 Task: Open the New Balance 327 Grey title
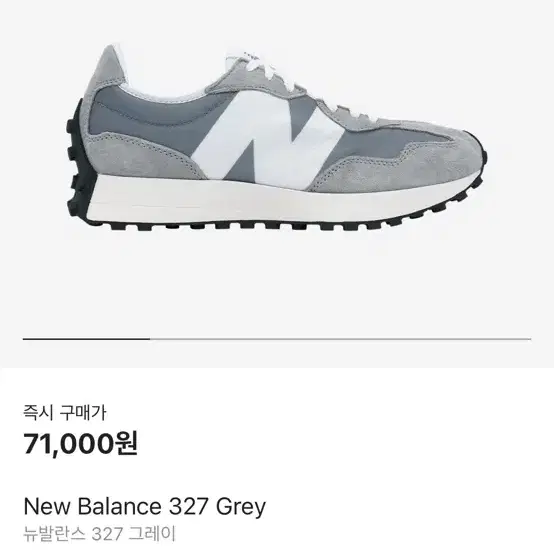[145, 506]
